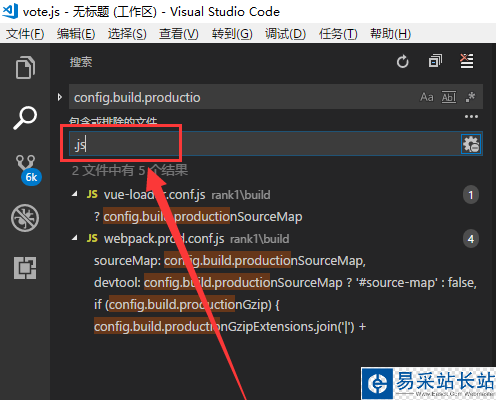
Task: Toggle Match Case option
Action: coord(427,97)
